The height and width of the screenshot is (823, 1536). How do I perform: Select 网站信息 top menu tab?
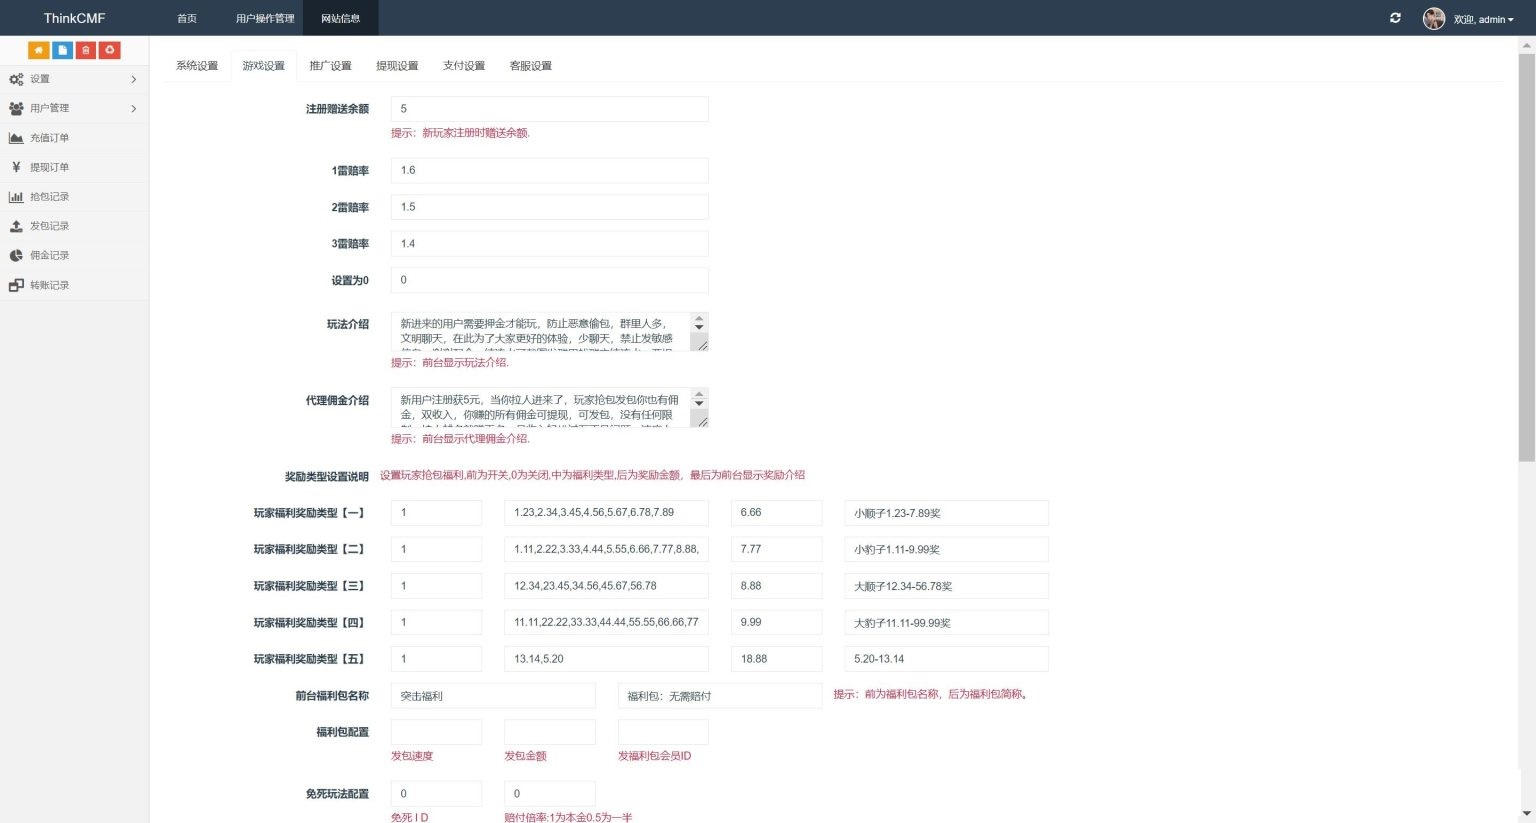(341, 18)
